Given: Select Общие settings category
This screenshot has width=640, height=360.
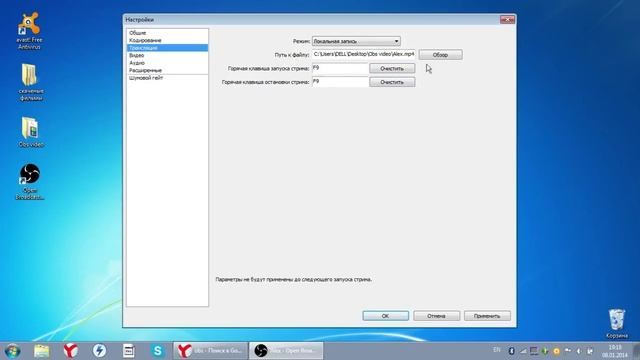Looking at the screenshot, I should coord(167,33).
